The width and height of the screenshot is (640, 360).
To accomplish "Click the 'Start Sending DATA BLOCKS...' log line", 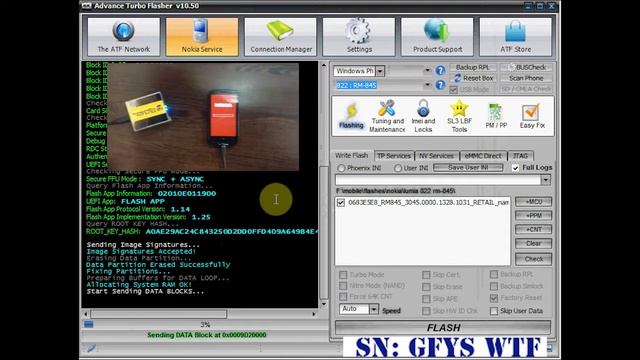I will tap(145, 291).
